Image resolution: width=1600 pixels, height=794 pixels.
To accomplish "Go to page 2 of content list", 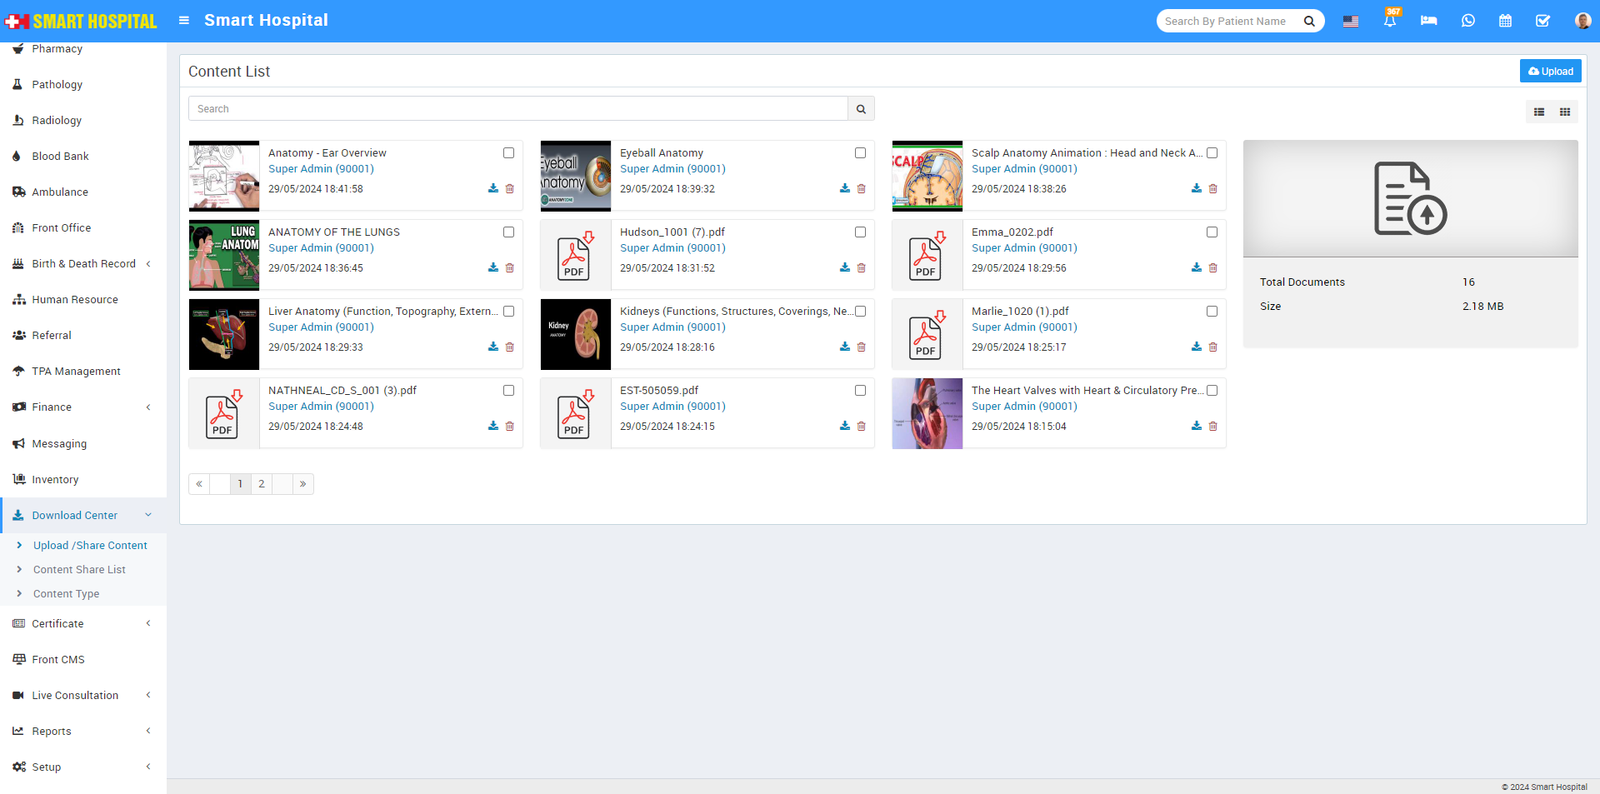I will point(261,484).
